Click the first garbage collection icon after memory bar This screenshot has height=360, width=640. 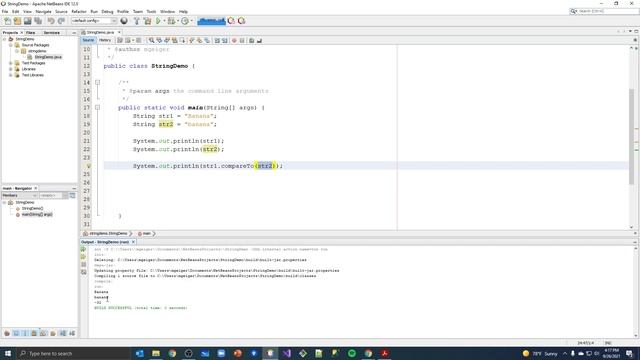pos(231,21)
